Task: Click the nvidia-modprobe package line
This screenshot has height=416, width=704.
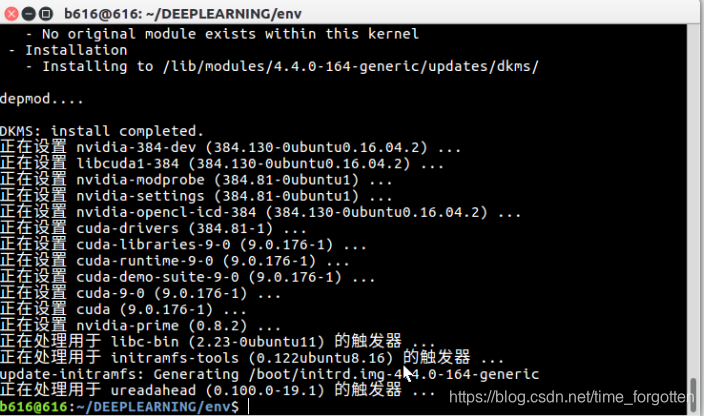Action: pyautogui.click(x=196, y=180)
